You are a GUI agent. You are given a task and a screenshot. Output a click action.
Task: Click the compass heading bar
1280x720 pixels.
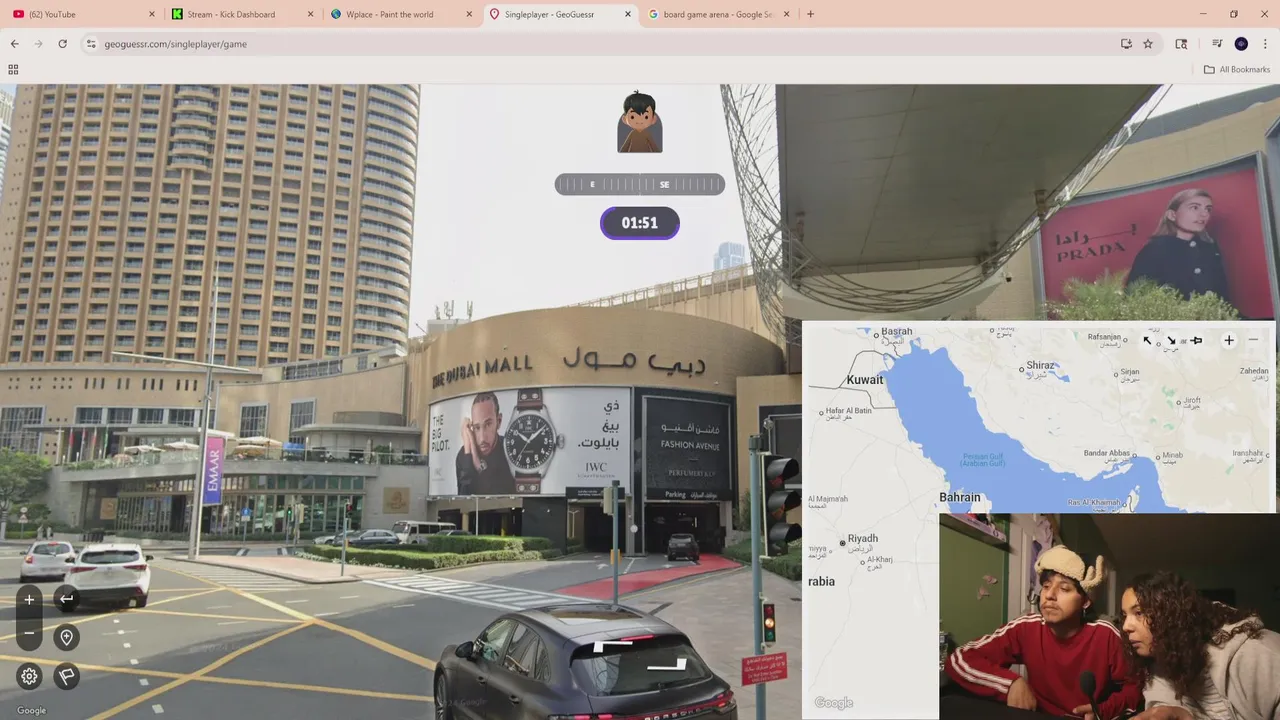[x=640, y=184]
